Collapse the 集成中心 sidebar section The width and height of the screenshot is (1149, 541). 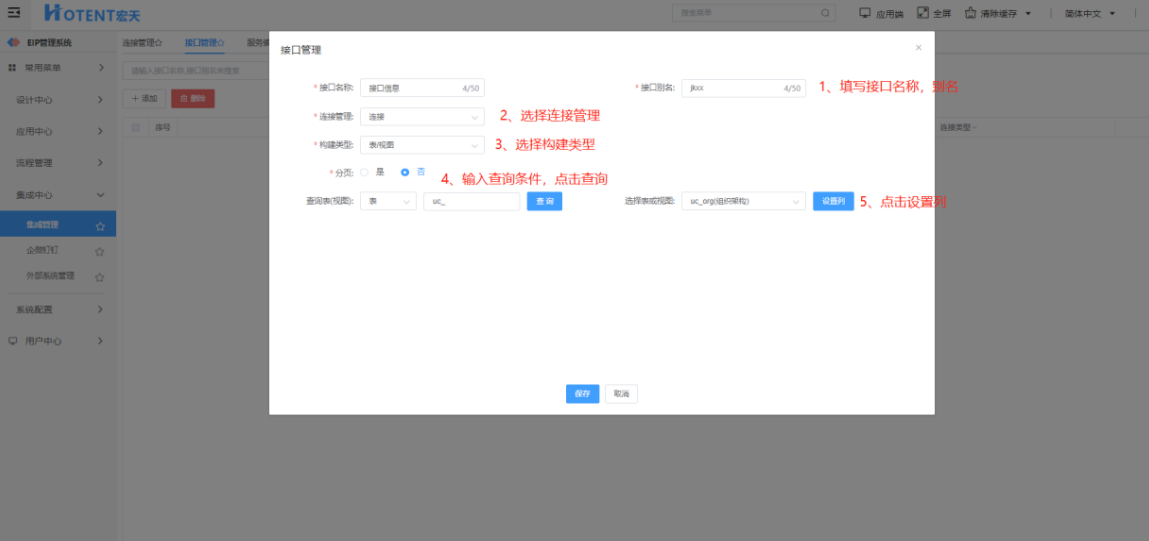coord(101,194)
